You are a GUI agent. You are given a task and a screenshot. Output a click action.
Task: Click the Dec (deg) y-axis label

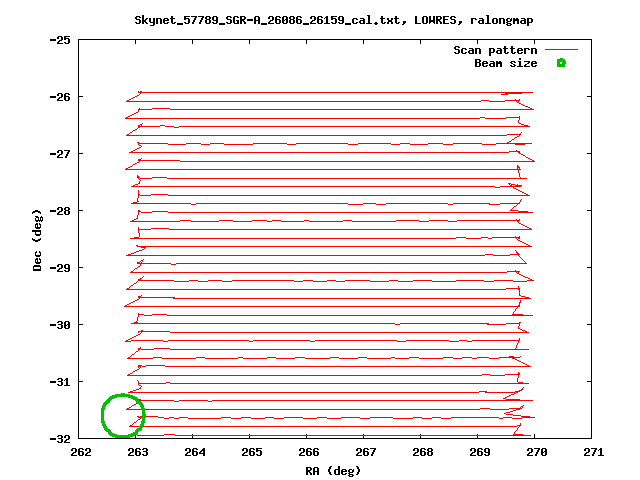37,240
